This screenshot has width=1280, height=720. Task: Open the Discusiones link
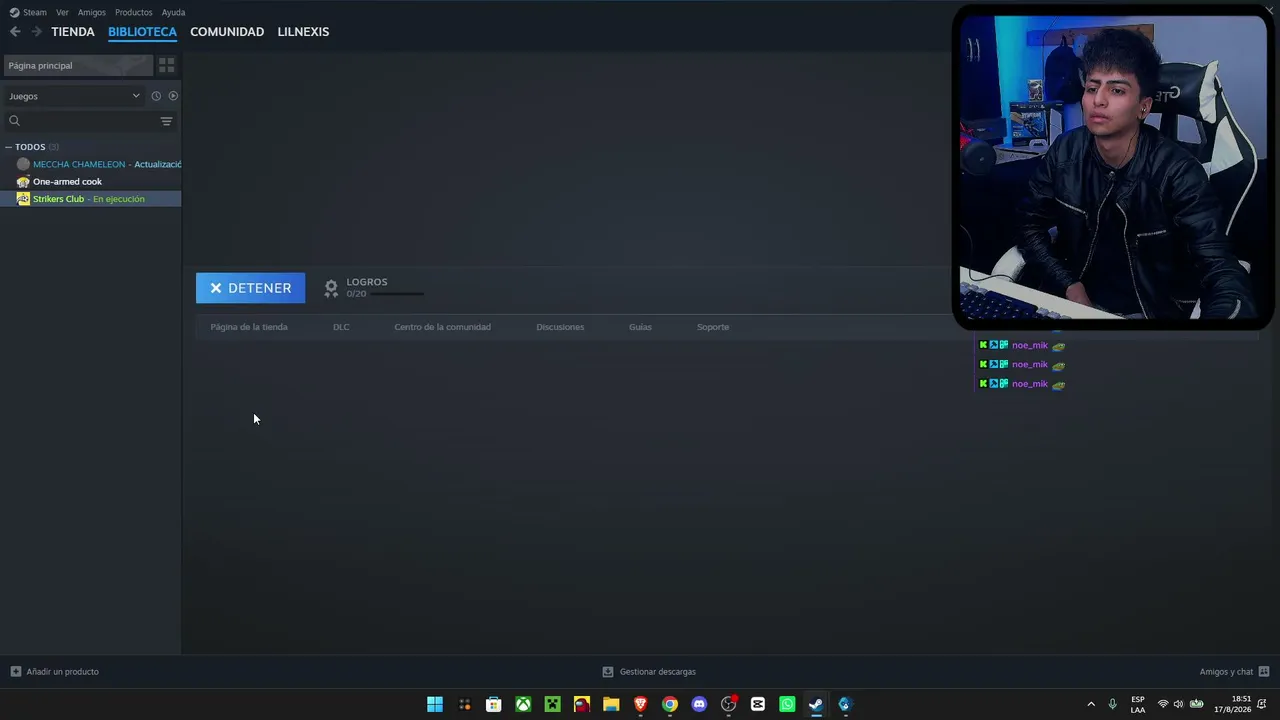point(560,327)
